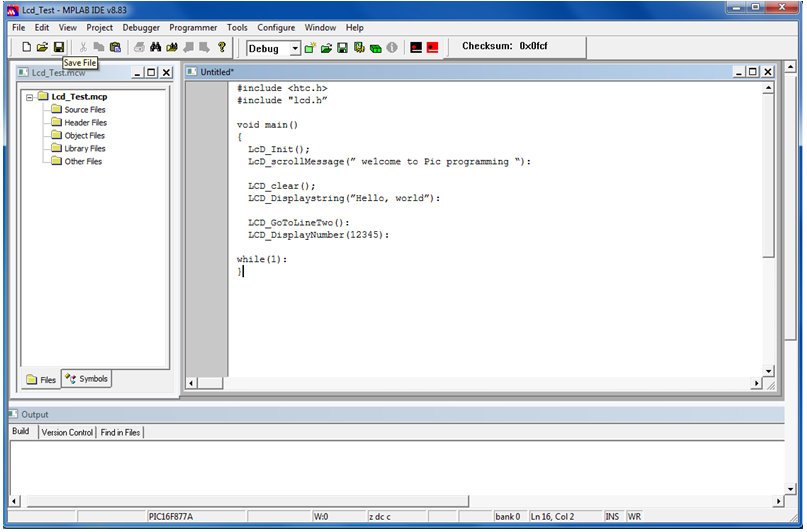This screenshot has height=532, width=807.
Task: Click the Build Options icon
Action: pos(359,48)
